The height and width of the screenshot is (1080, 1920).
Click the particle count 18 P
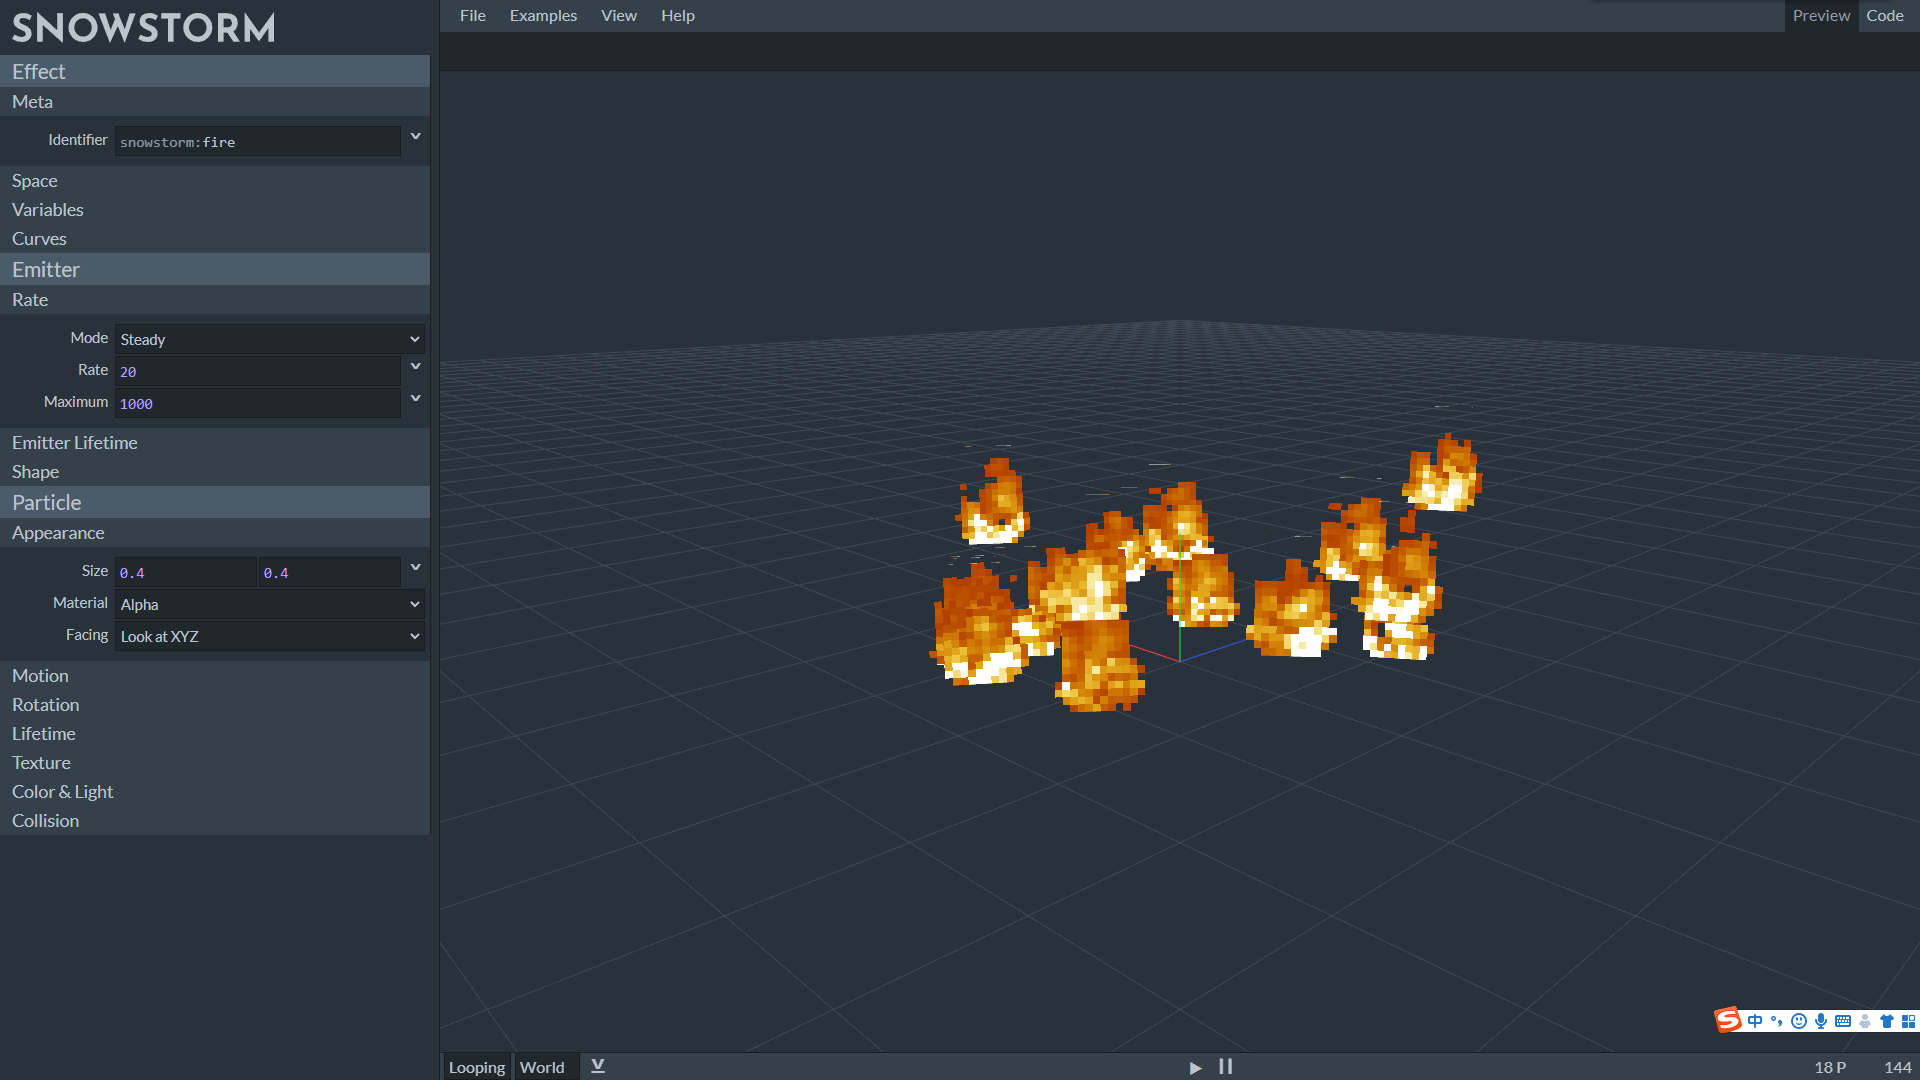(1830, 1067)
